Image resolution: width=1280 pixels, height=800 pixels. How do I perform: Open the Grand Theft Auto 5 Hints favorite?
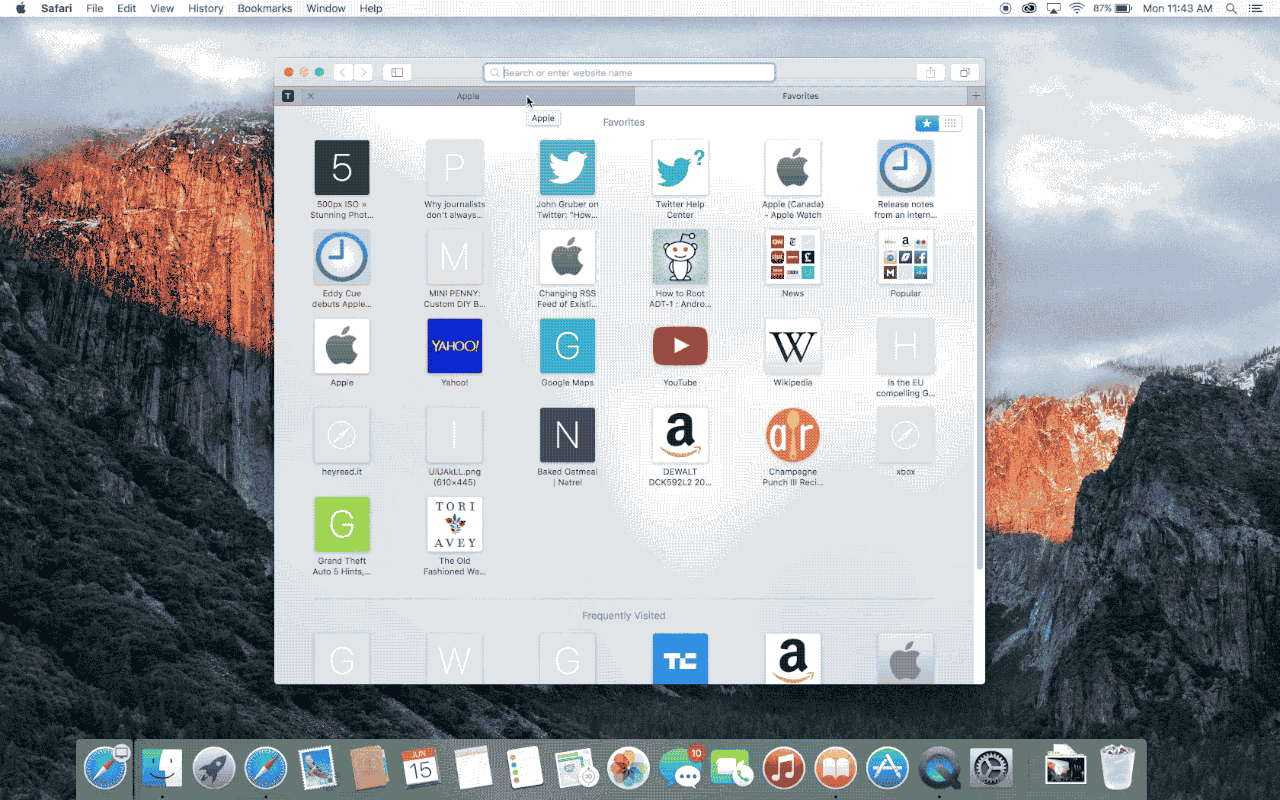coord(342,524)
